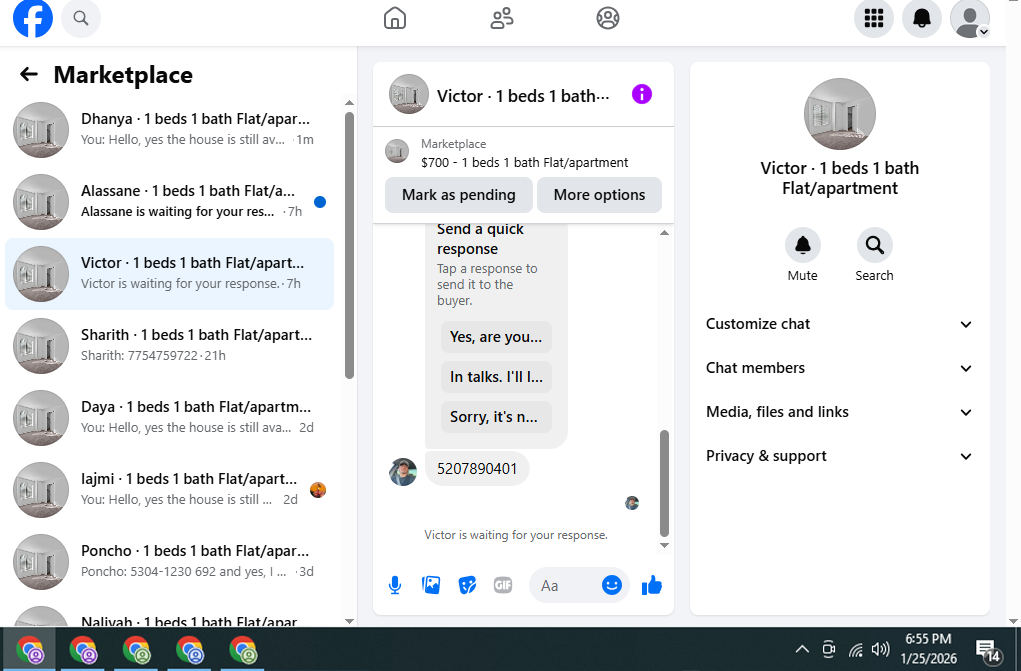Image resolution: width=1021 pixels, height=671 pixels.
Task: Click the unread blue dot on Alassane's chat
Action: 320,202
